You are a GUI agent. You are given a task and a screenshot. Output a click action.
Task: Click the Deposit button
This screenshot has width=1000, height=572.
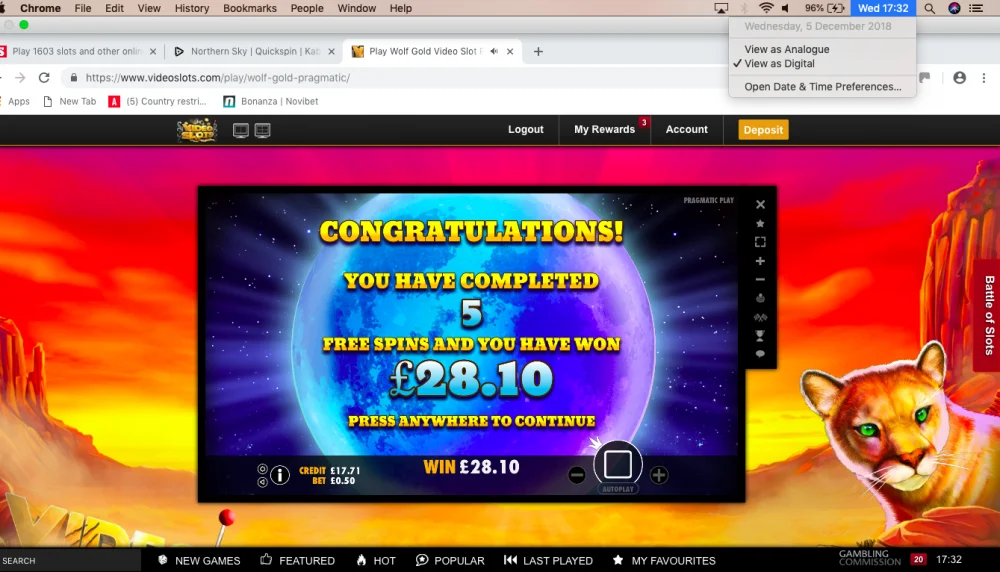(763, 130)
